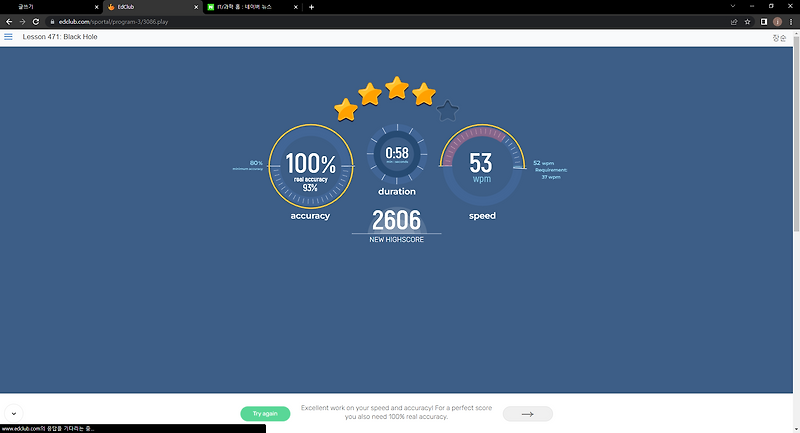
Task: Open the Chrome profile avatar
Action: (x=778, y=22)
